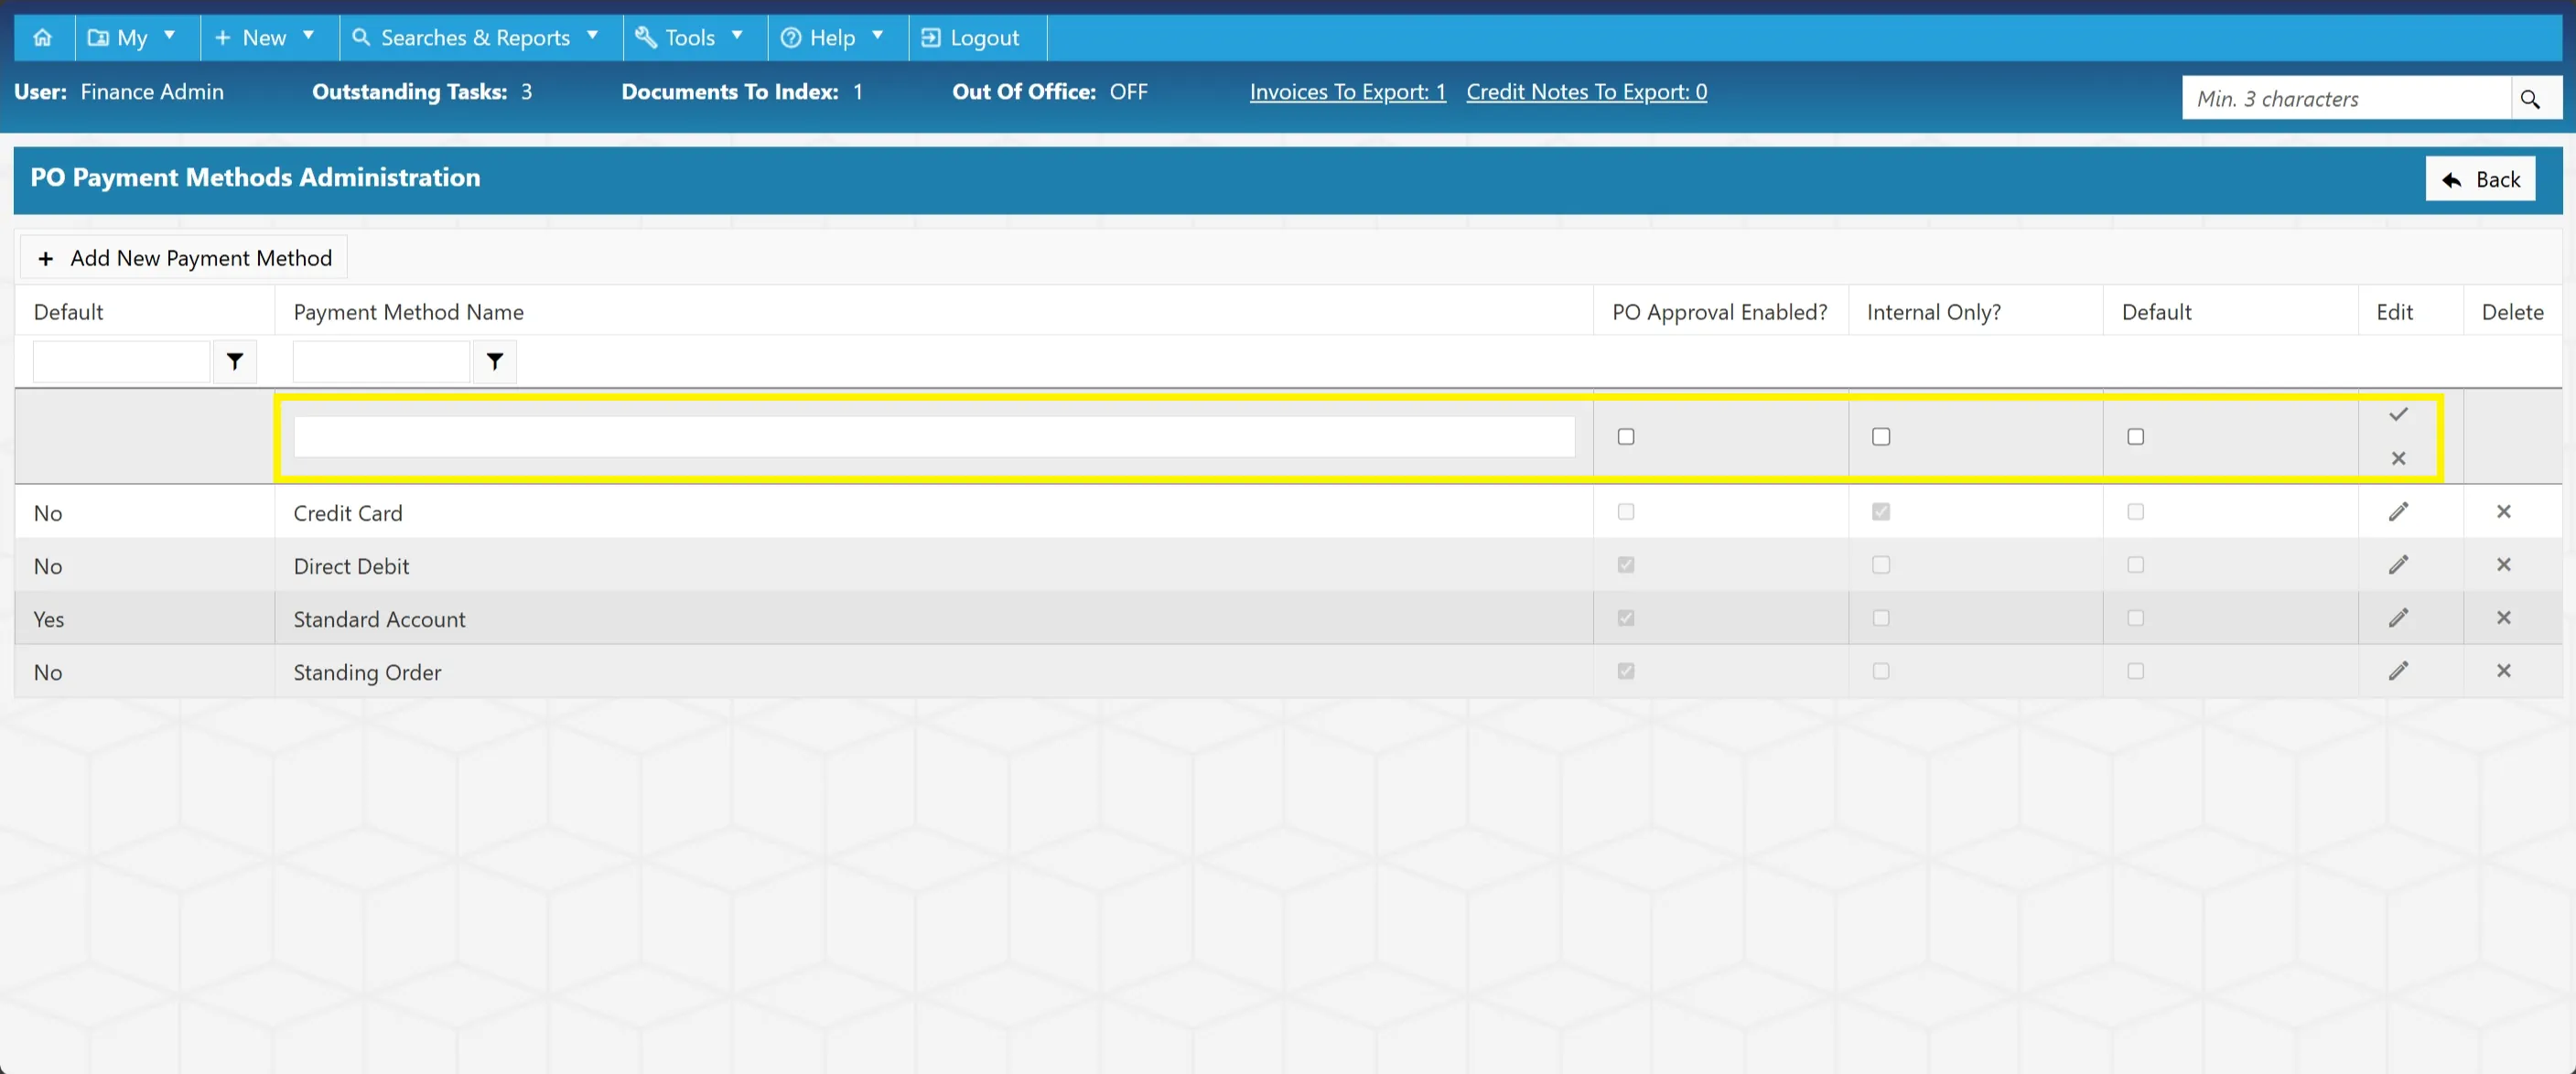This screenshot has height=1074, width=2576.
Task: Click Yes in Standard Account row
Action: tap(48, 619)
